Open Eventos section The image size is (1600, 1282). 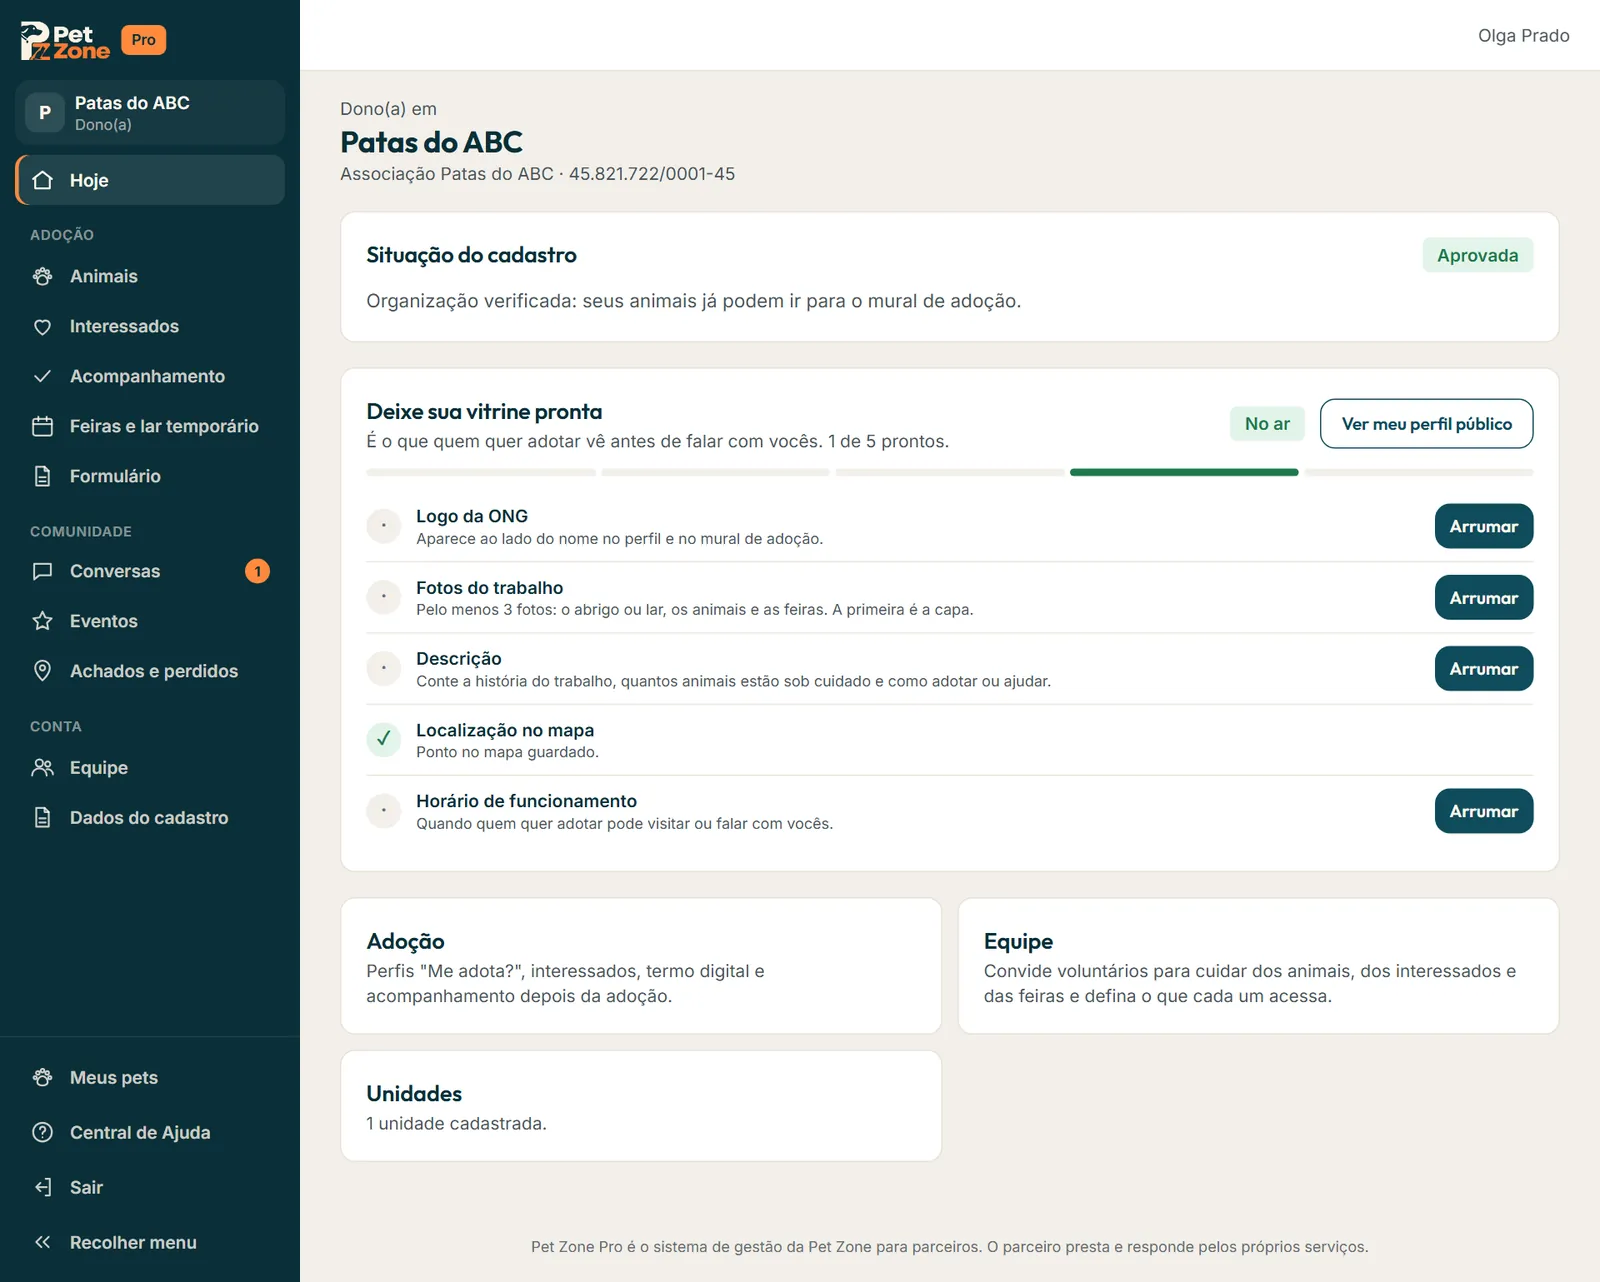click(150, 621)
